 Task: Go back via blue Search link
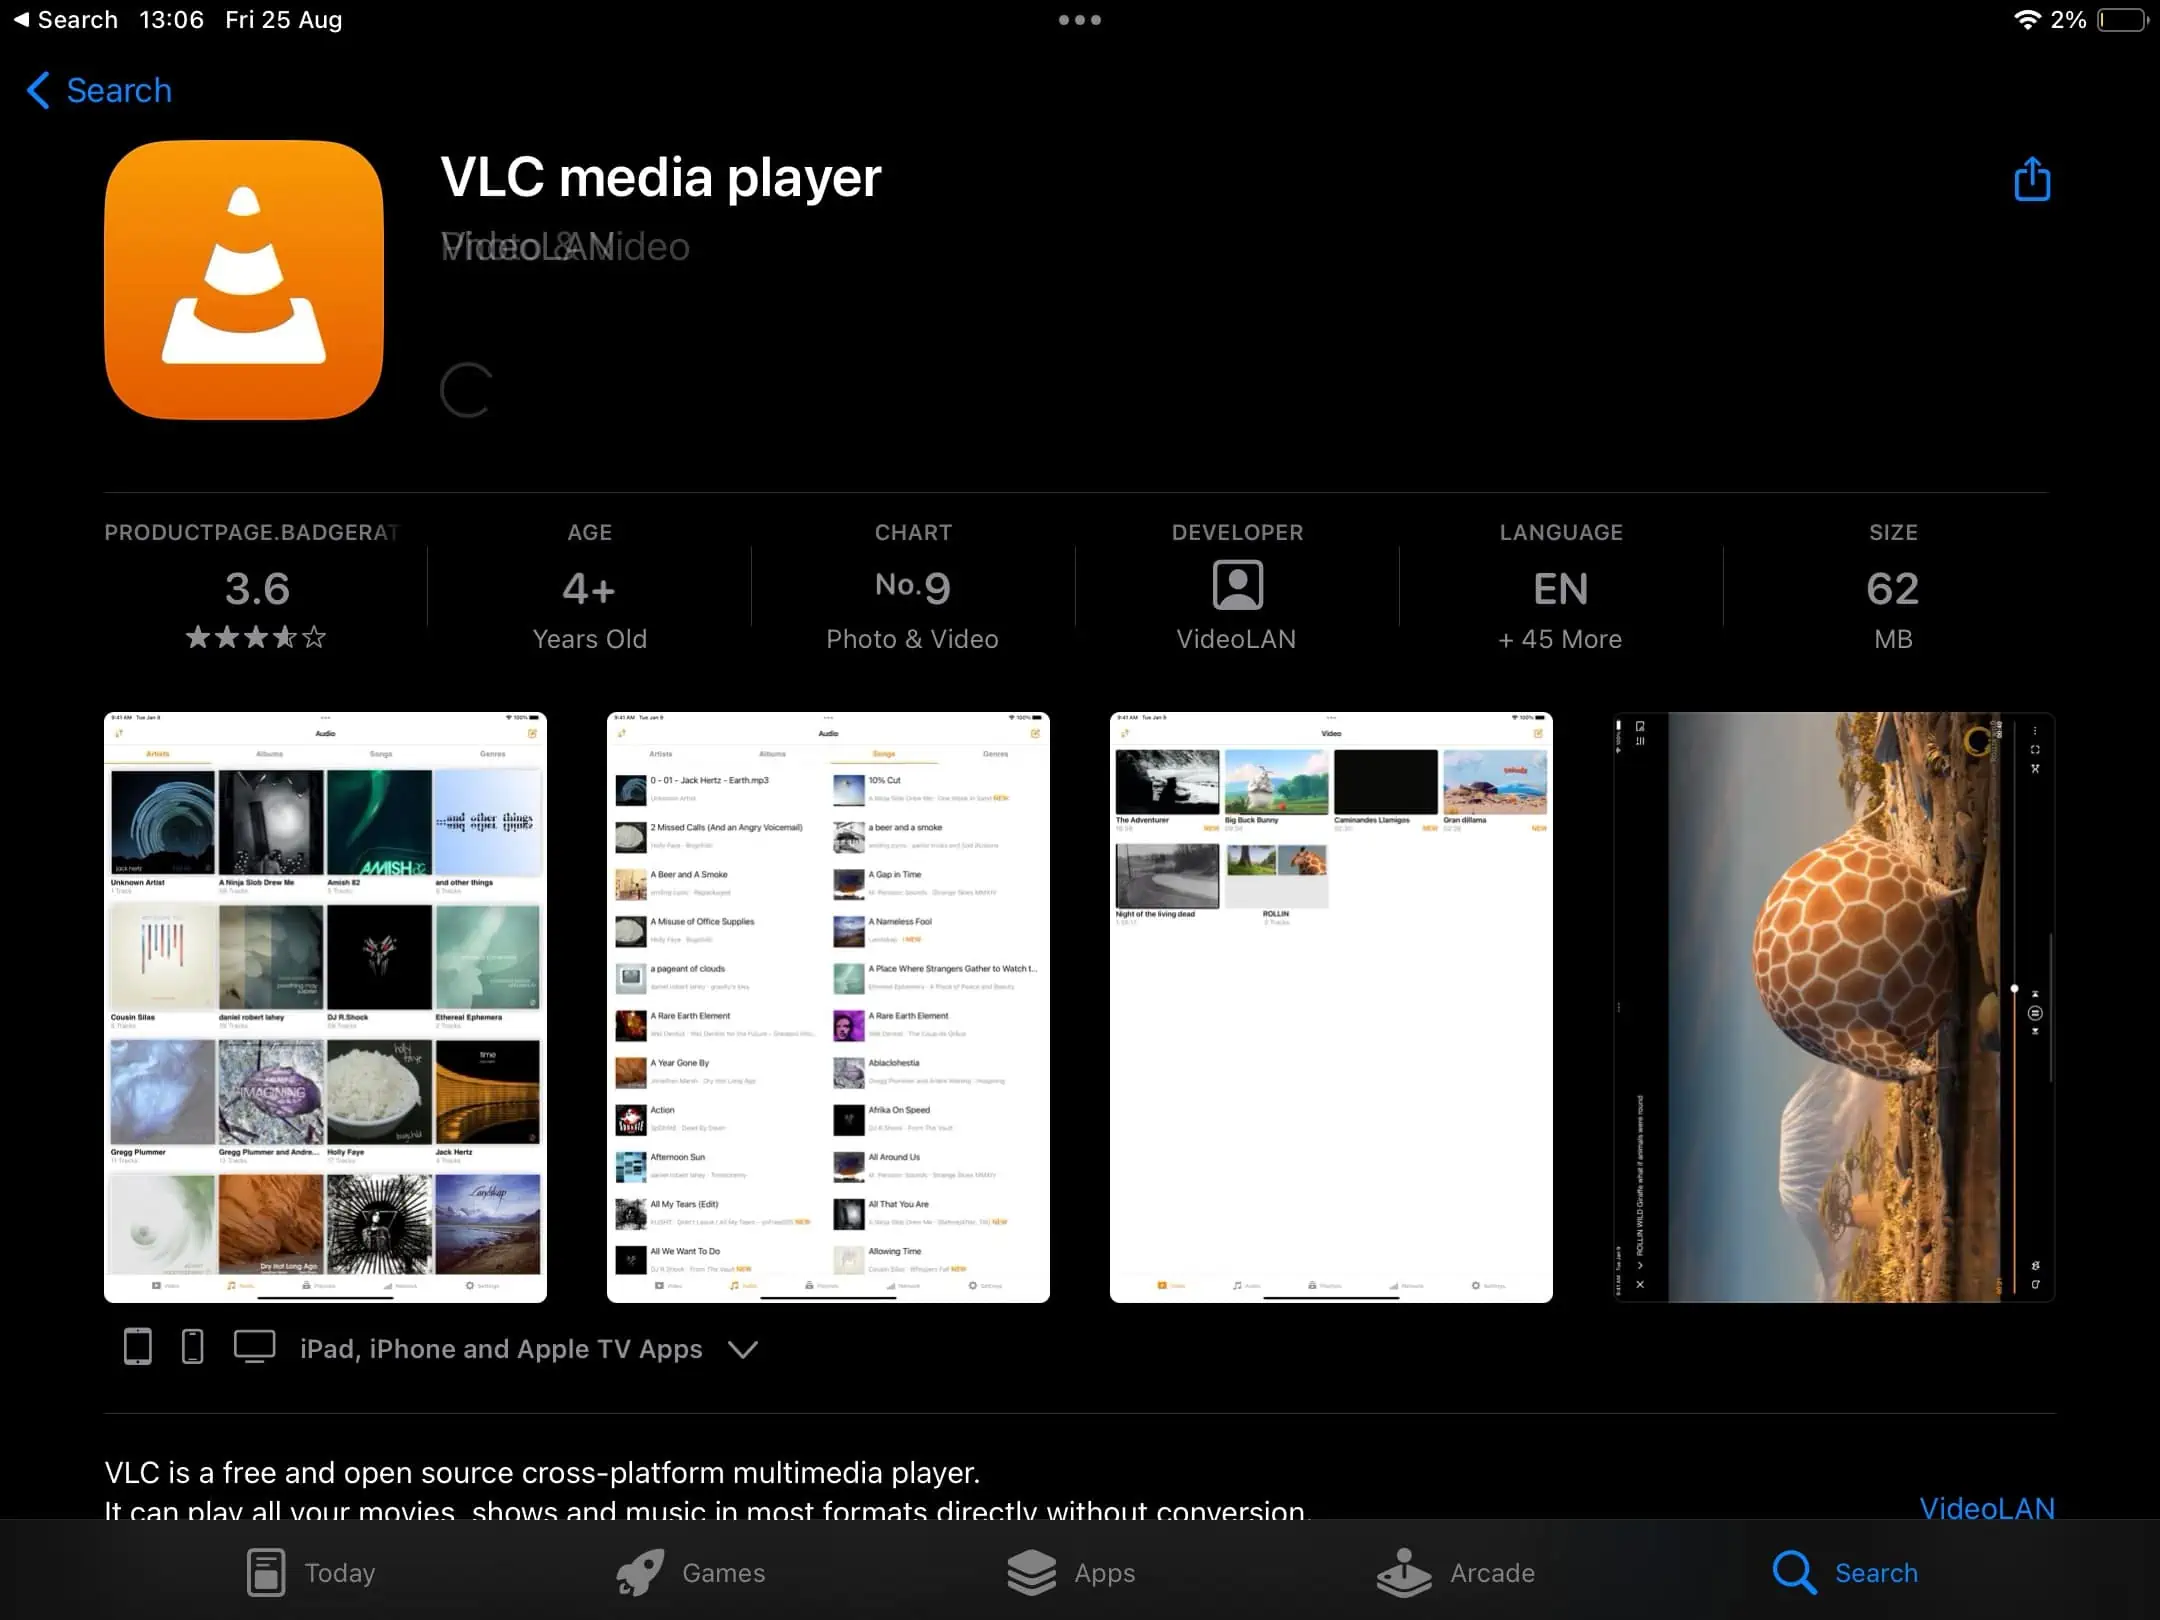(x=119, y=90)
